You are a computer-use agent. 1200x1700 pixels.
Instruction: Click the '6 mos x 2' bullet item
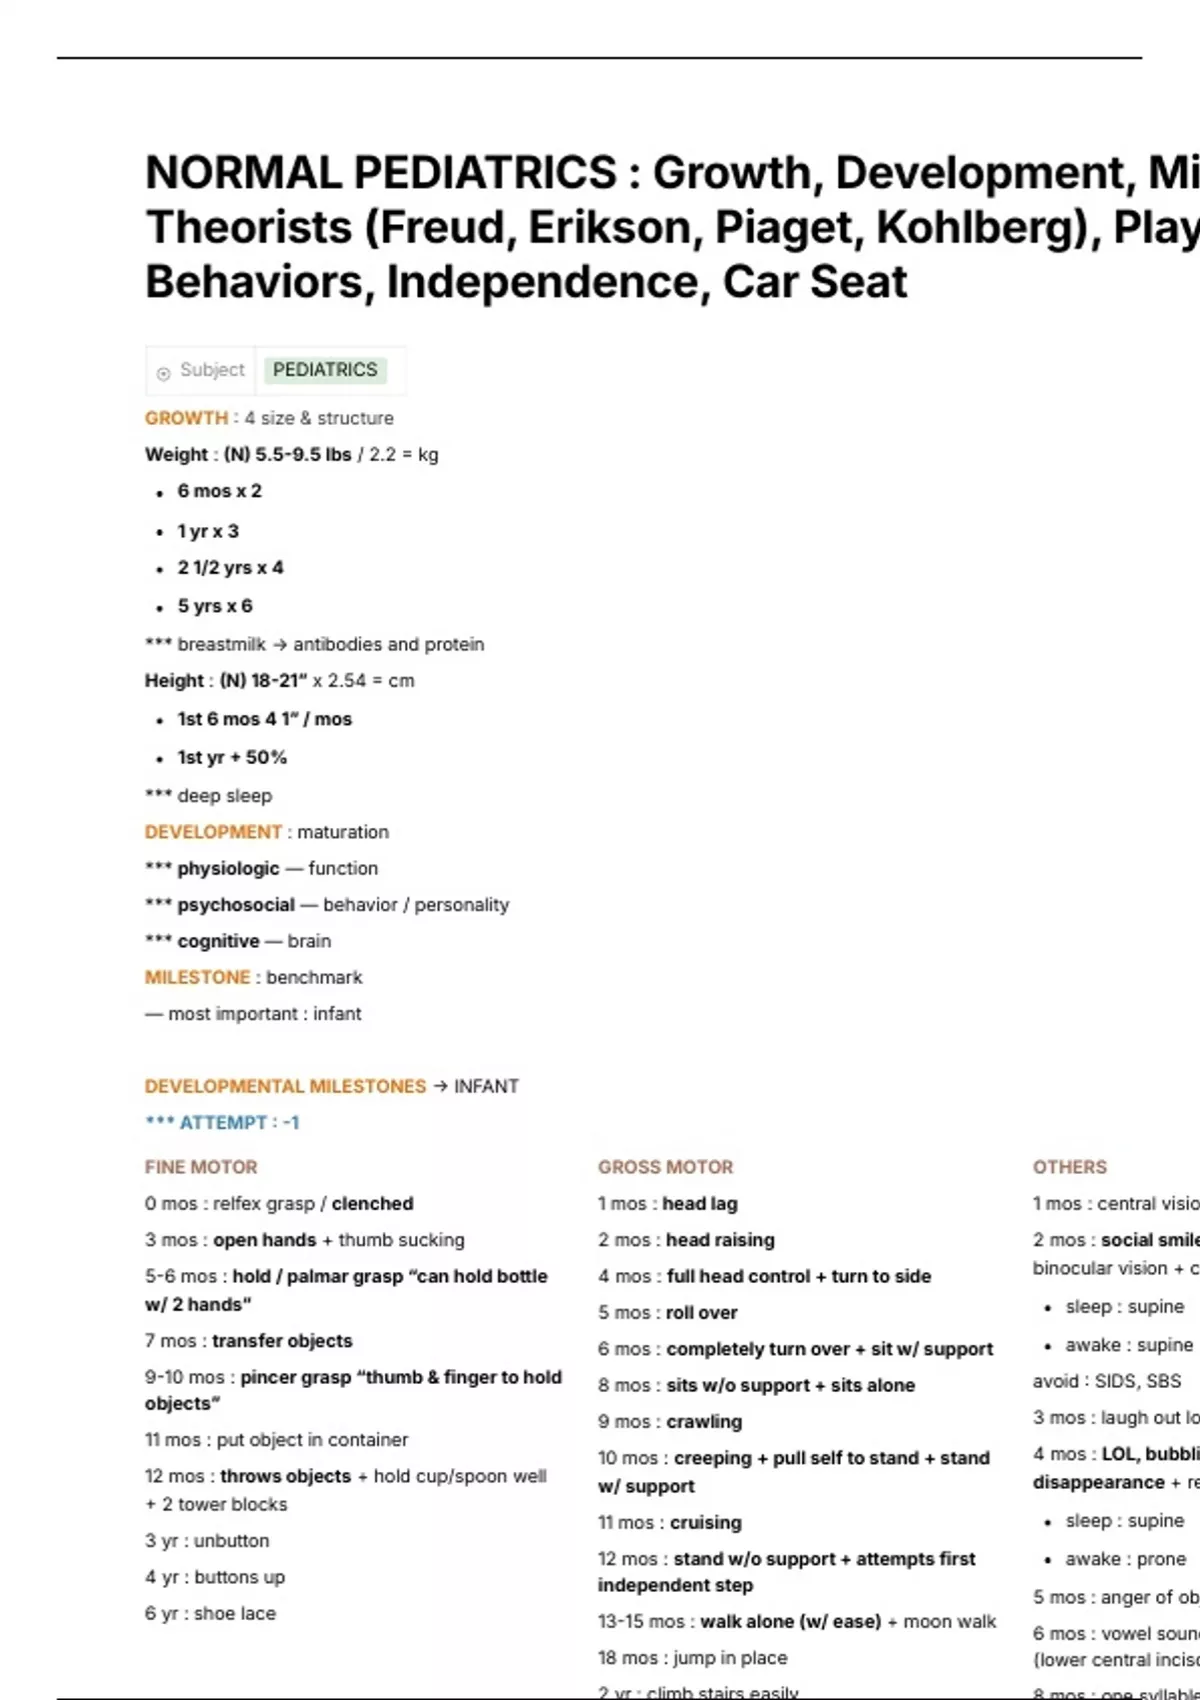click(220, 491)
